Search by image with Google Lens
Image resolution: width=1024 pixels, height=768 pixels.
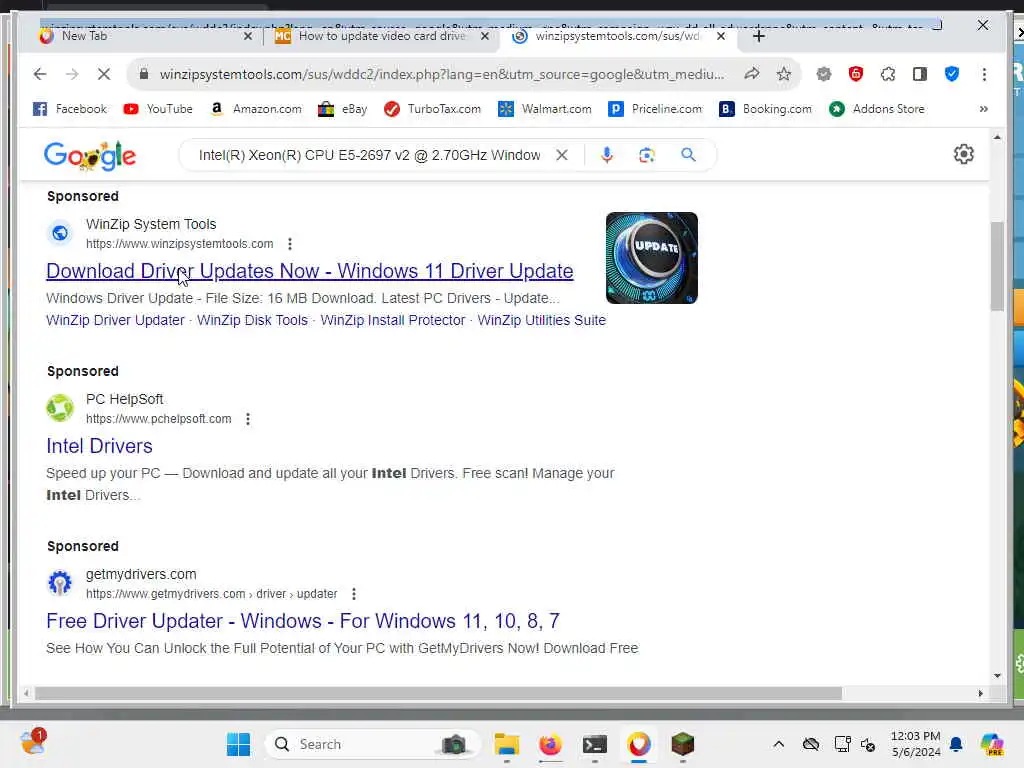tap(647, 155)
